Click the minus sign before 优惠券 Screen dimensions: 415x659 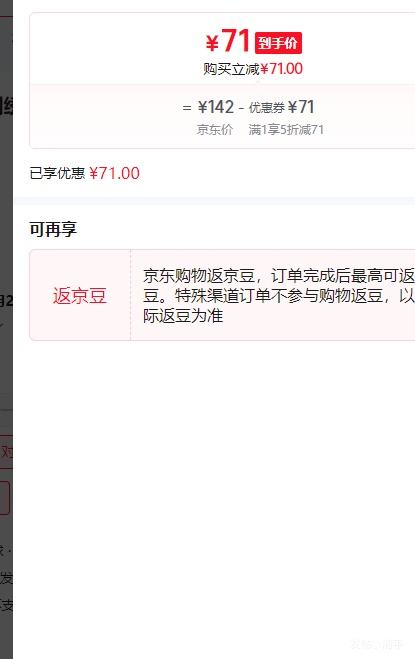(x=241, y=108)
